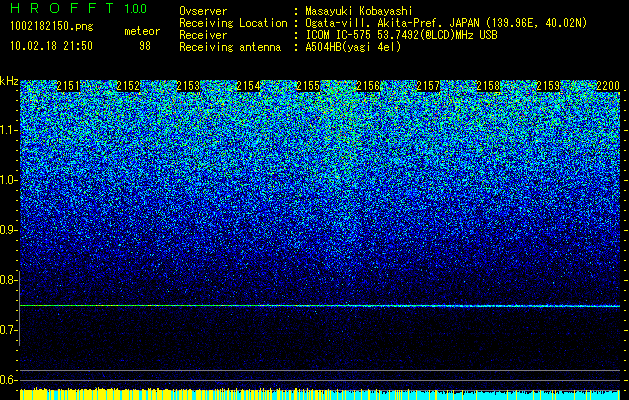
Task: Click the Receiving antenna label
Action: click(230, 47)
